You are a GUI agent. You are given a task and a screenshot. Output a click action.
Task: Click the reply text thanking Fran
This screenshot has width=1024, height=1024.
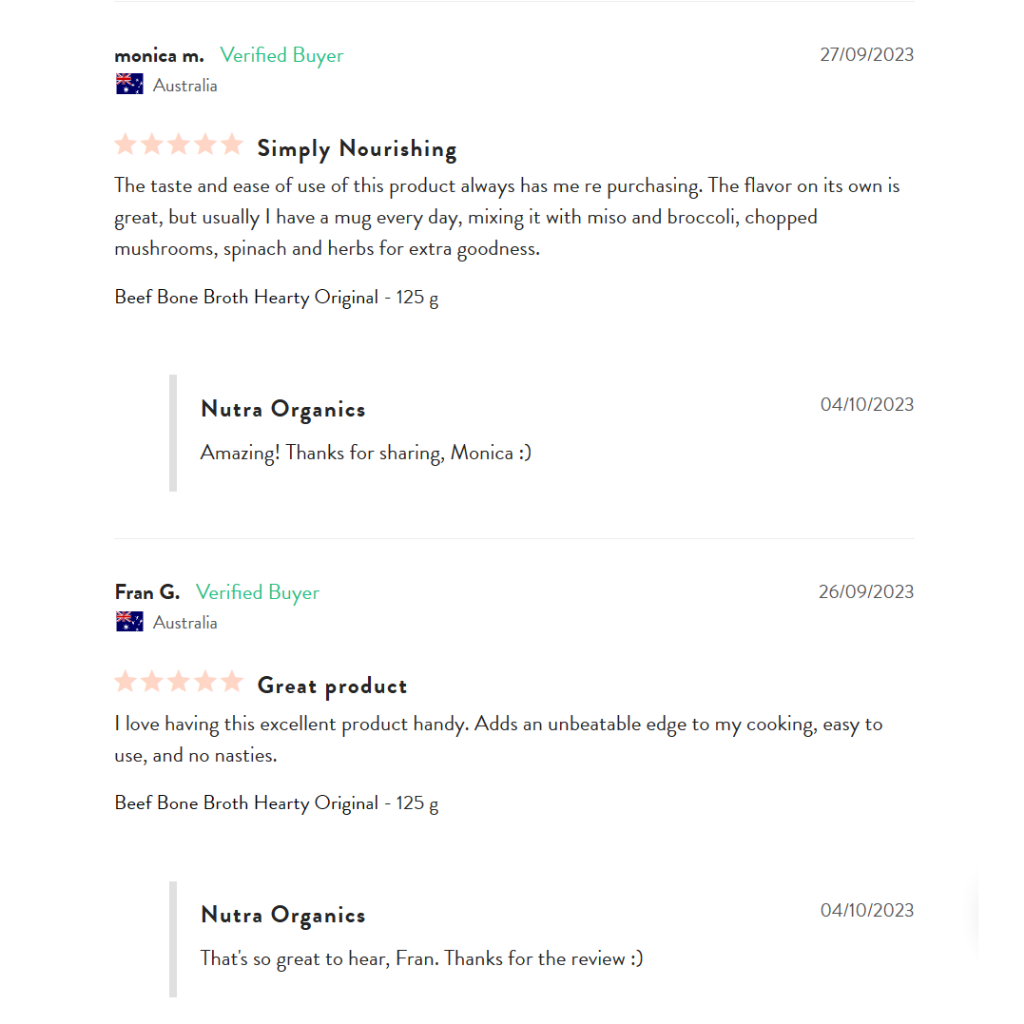click(x=421, y=958)
